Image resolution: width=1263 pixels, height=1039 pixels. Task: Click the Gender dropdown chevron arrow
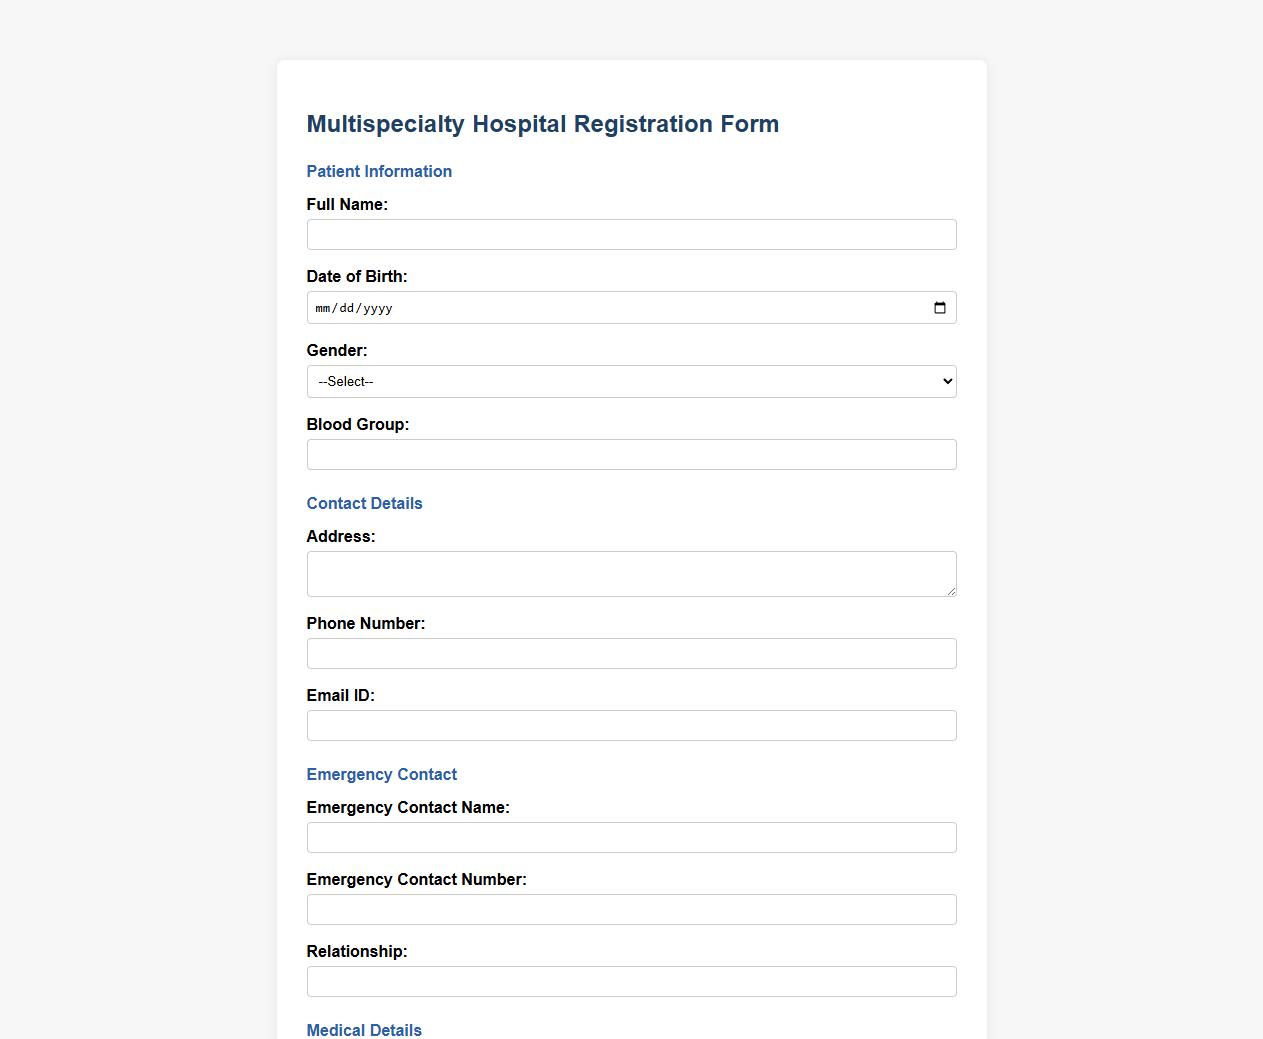coord(945,381)
